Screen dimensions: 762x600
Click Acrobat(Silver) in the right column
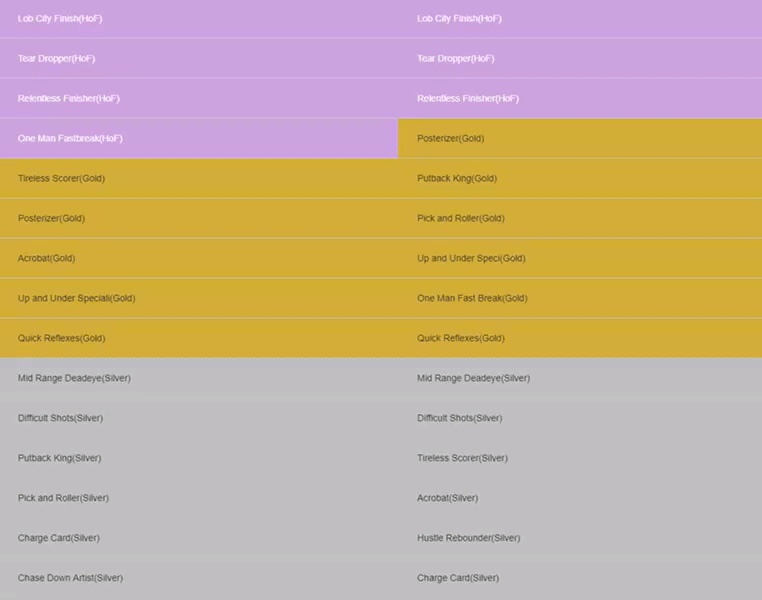click(x=580, y=498)
